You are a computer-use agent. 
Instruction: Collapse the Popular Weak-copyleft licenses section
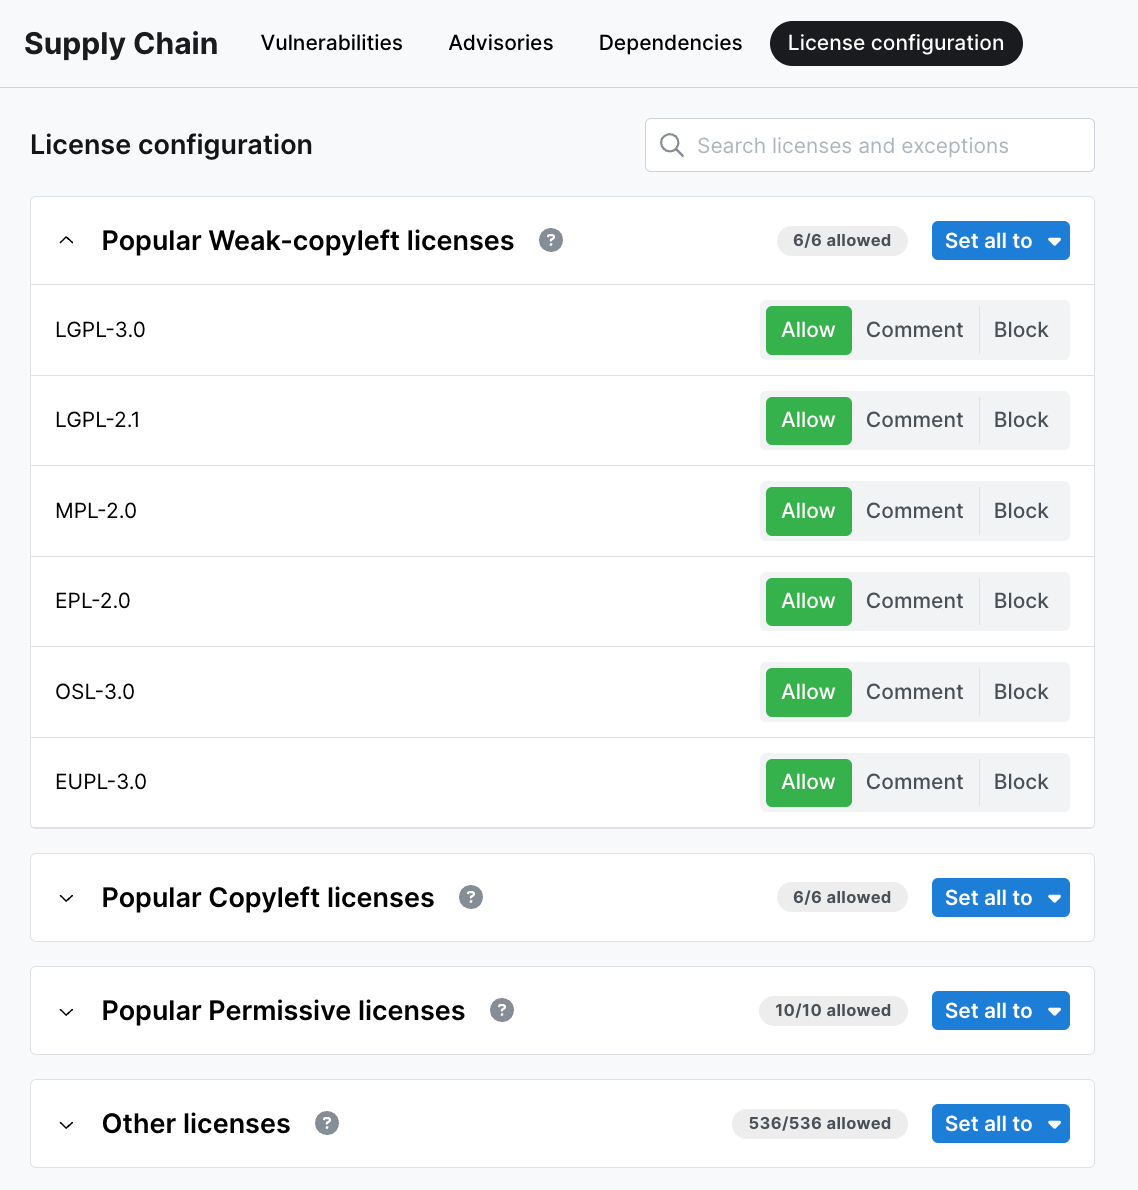click(66, 240)
